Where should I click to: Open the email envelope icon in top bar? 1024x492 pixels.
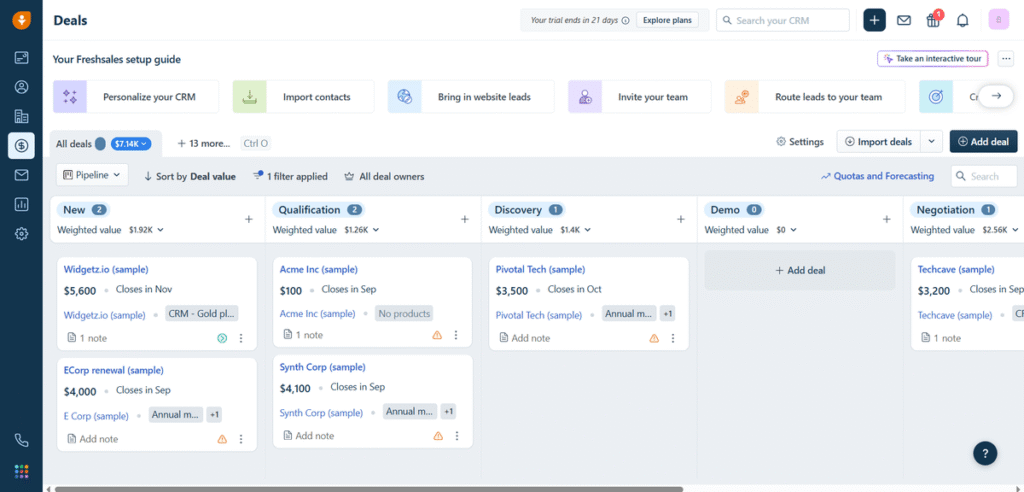point(904,20)
